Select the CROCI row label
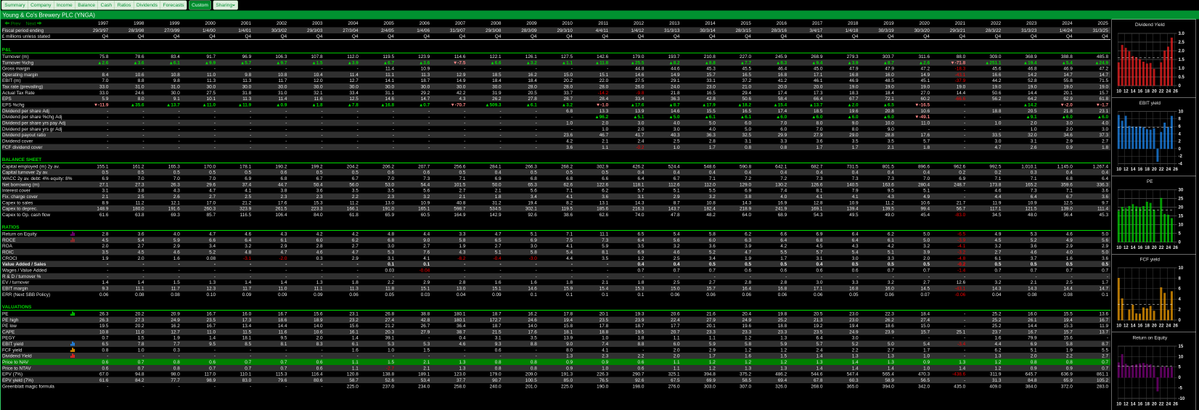 pos(9,258)
